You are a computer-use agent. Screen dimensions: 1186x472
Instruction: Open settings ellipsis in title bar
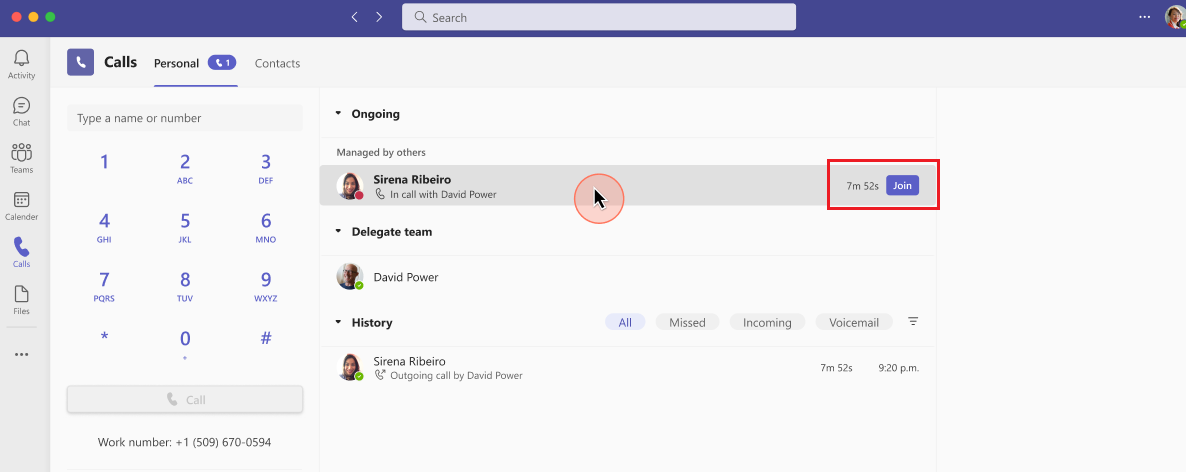(1144, 17)
